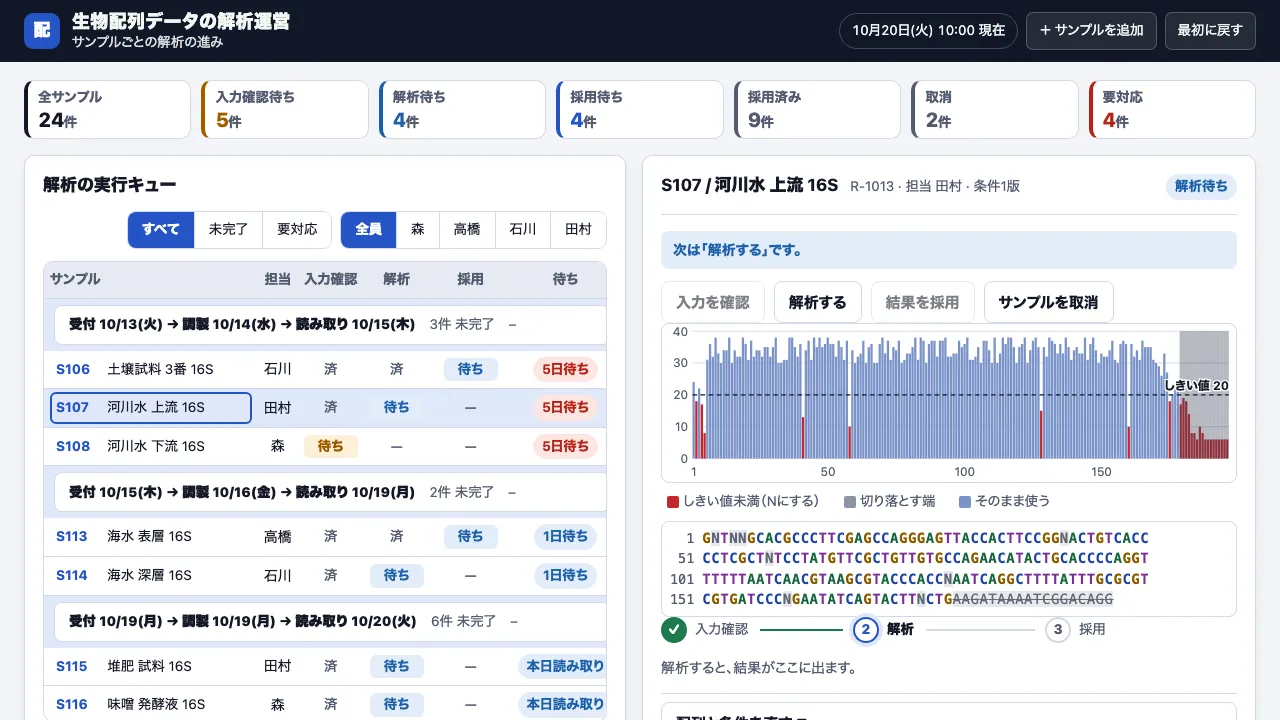Click the 取消 2件 summary card
Viewport: 1280px width, 720px height.
pos(995,109)
